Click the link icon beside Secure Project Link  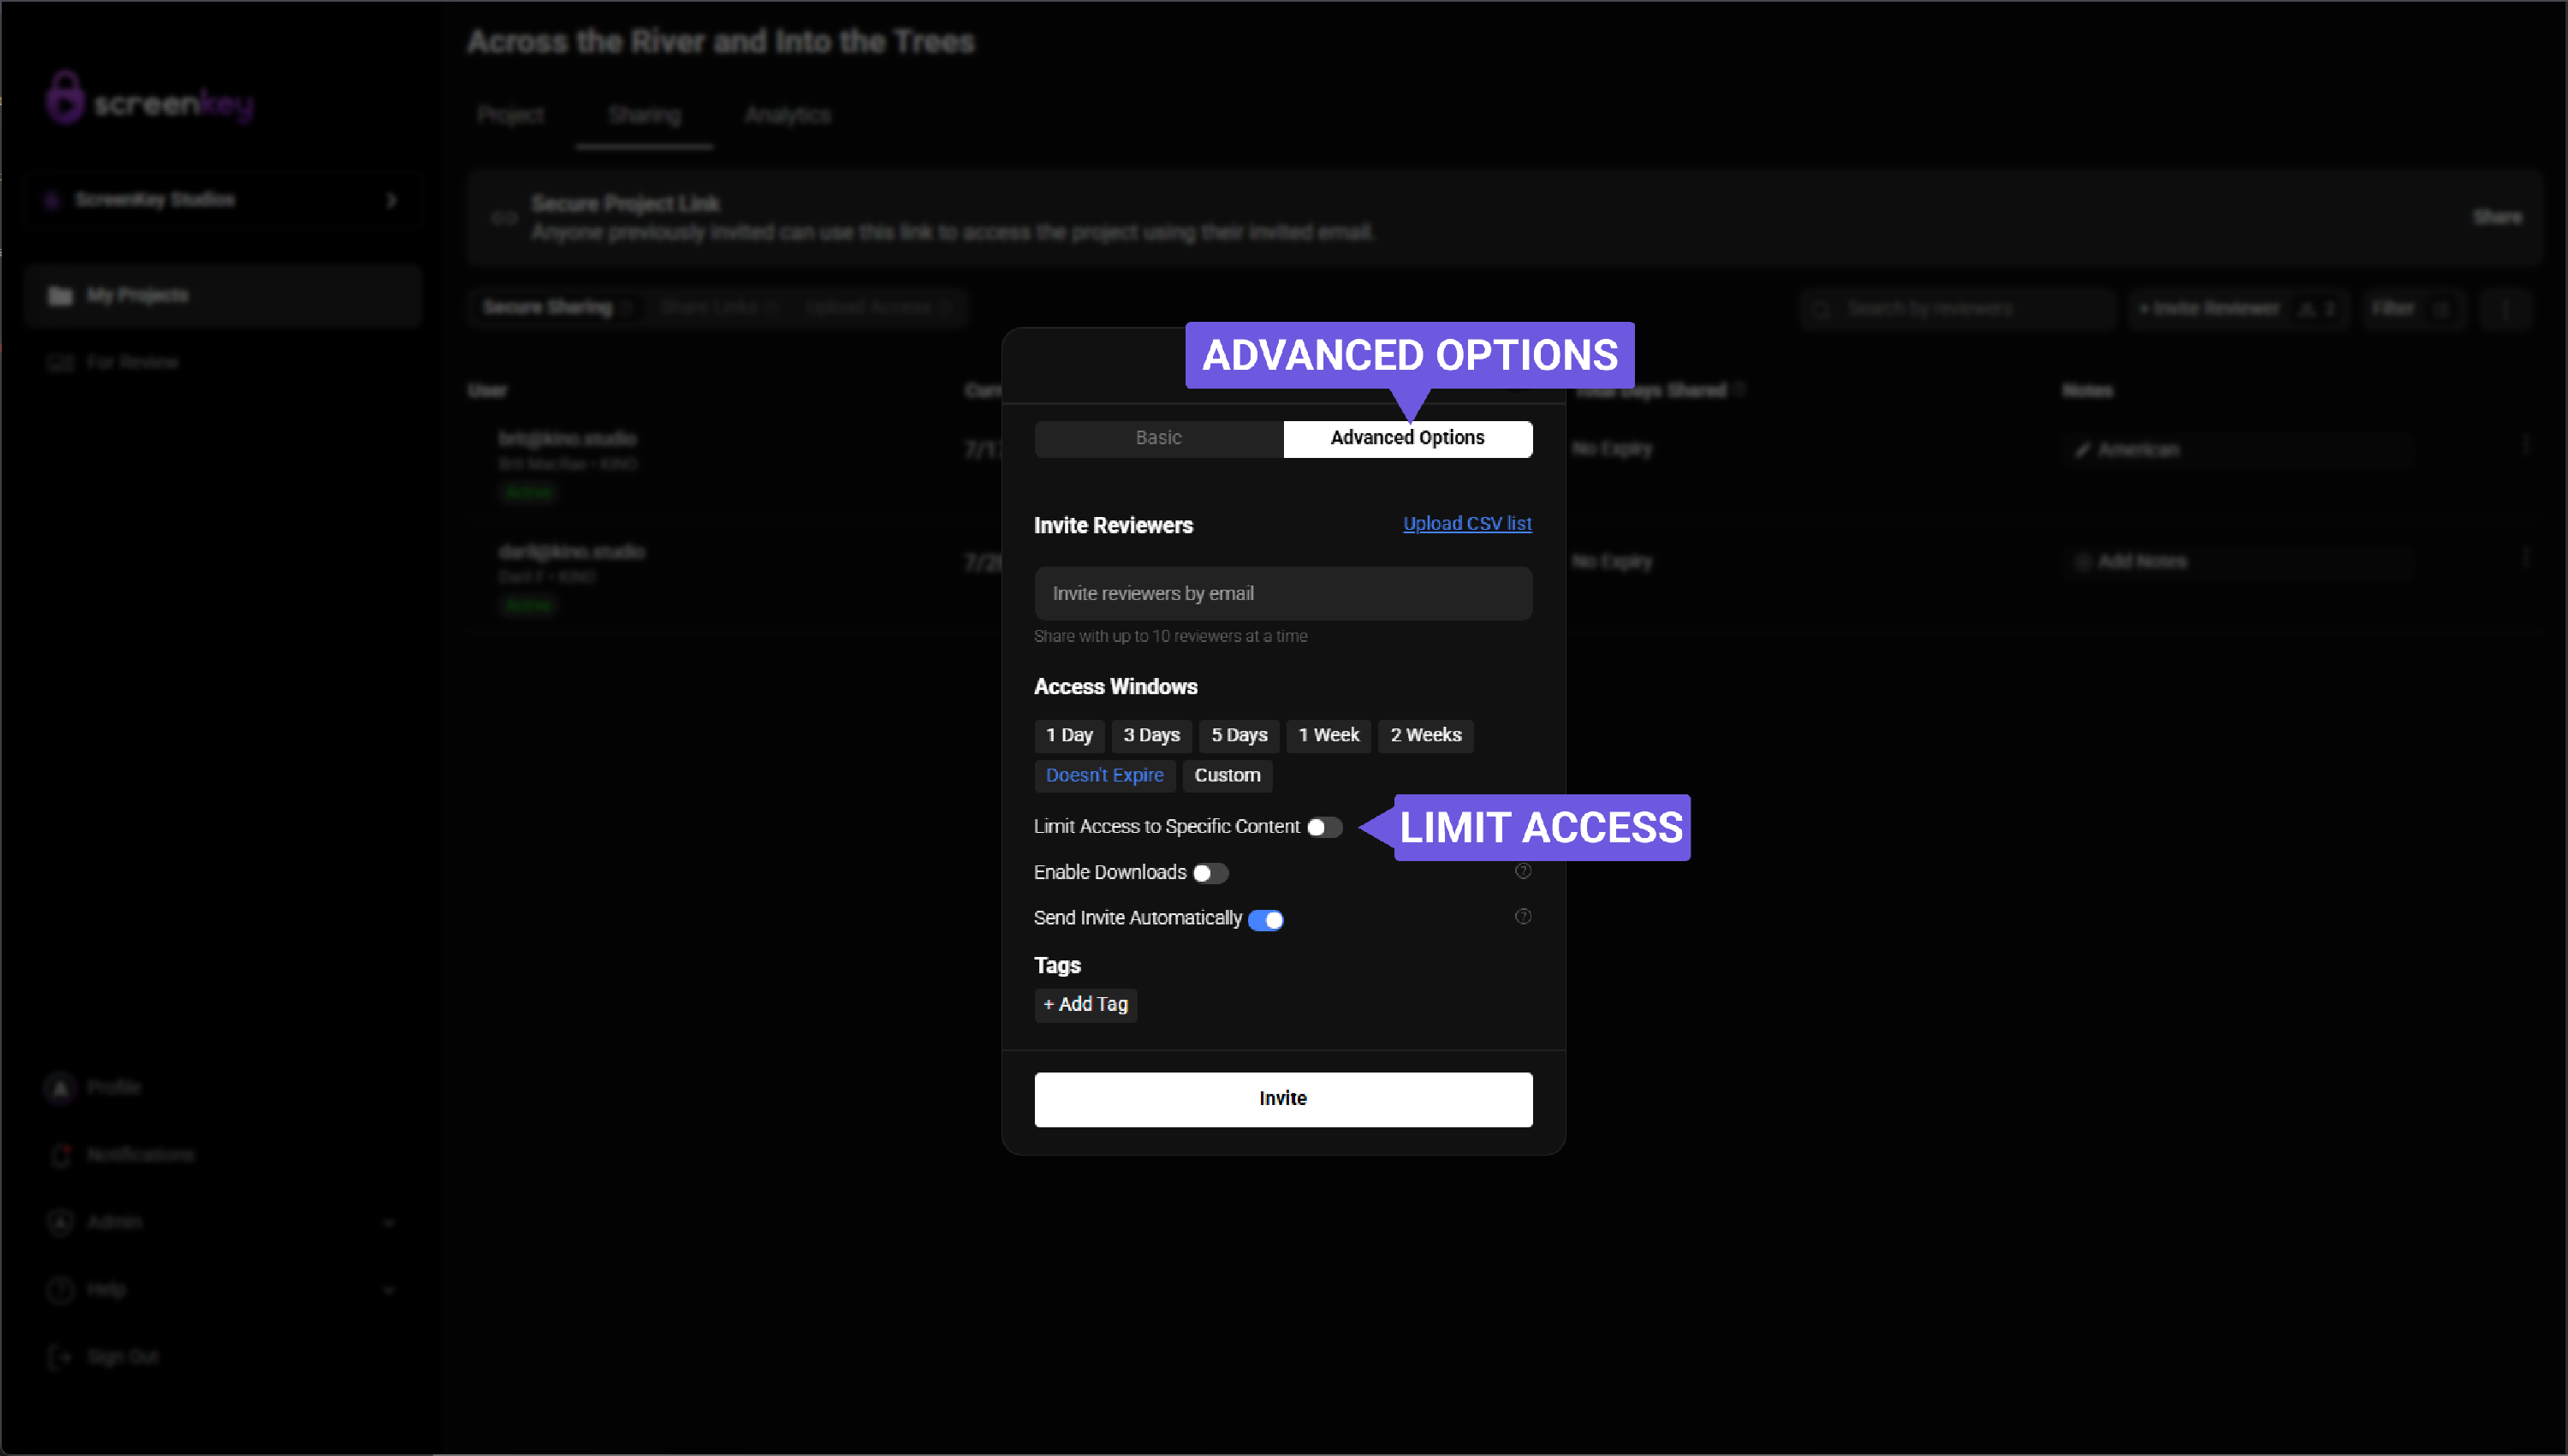[505, 218]
